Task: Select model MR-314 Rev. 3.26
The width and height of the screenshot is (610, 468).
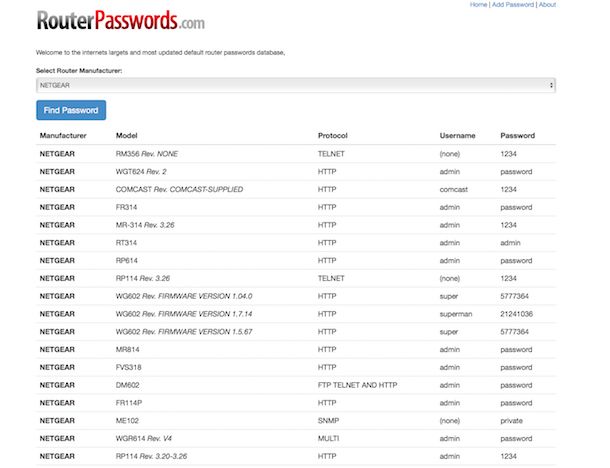Action: (145, 225)
